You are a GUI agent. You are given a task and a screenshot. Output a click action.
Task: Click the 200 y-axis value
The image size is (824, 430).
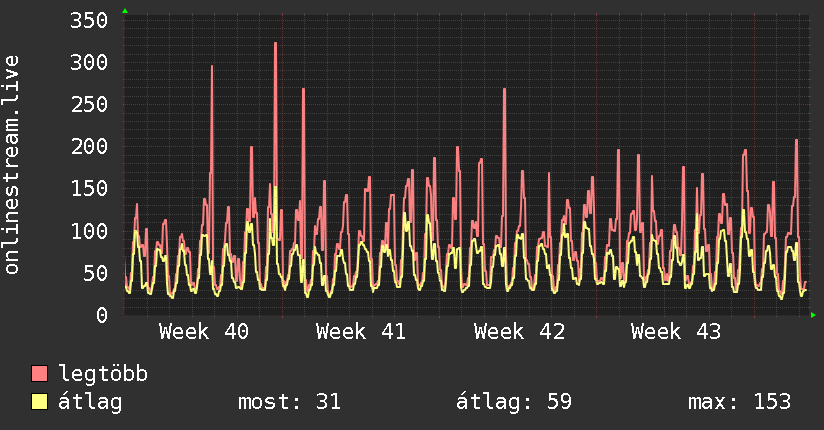(89, 146)
